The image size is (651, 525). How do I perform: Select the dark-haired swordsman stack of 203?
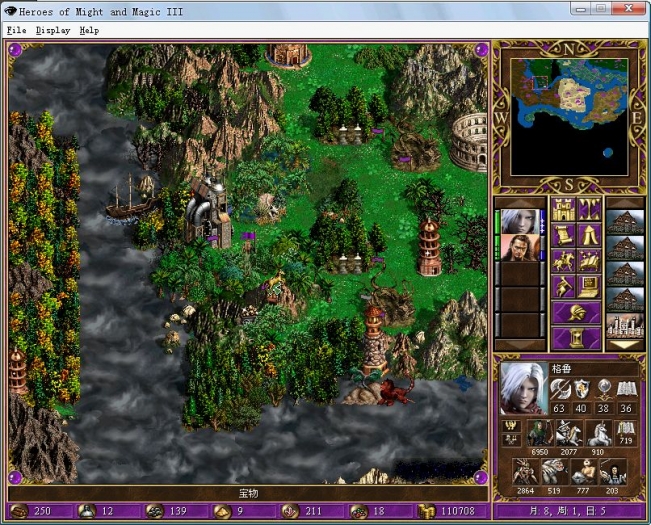click(x=612, y=472)
